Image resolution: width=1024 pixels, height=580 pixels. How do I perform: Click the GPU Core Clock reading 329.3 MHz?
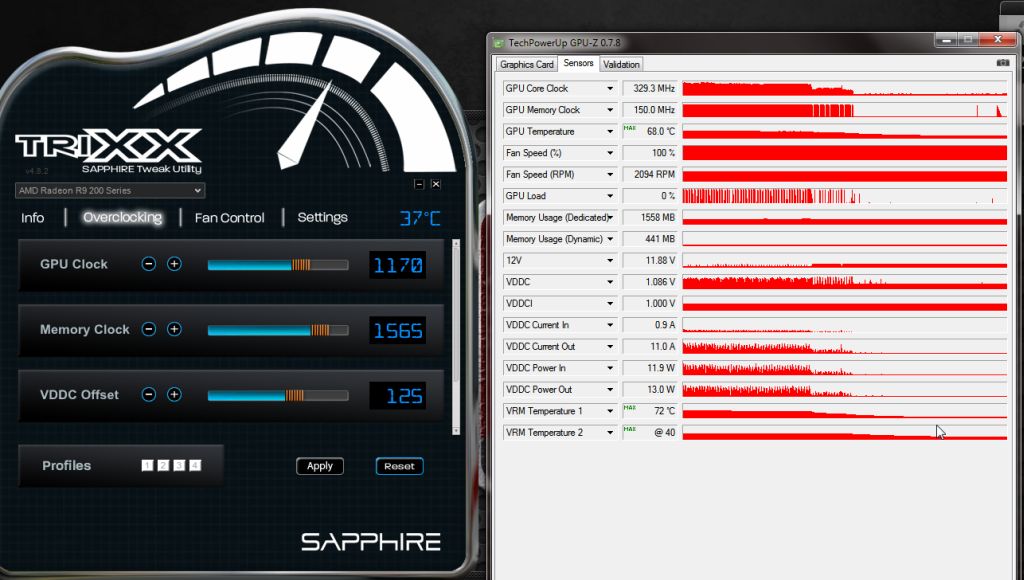coord(650,88)
